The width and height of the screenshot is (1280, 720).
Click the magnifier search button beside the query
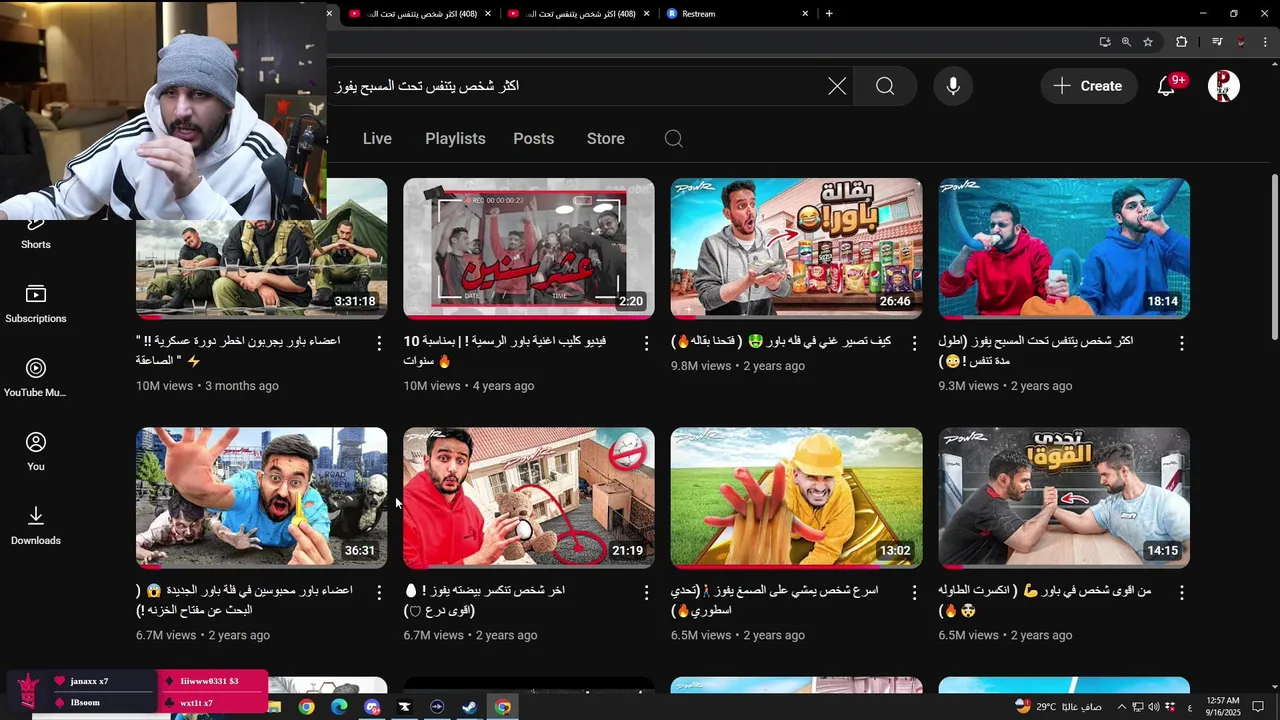point(885,86)
